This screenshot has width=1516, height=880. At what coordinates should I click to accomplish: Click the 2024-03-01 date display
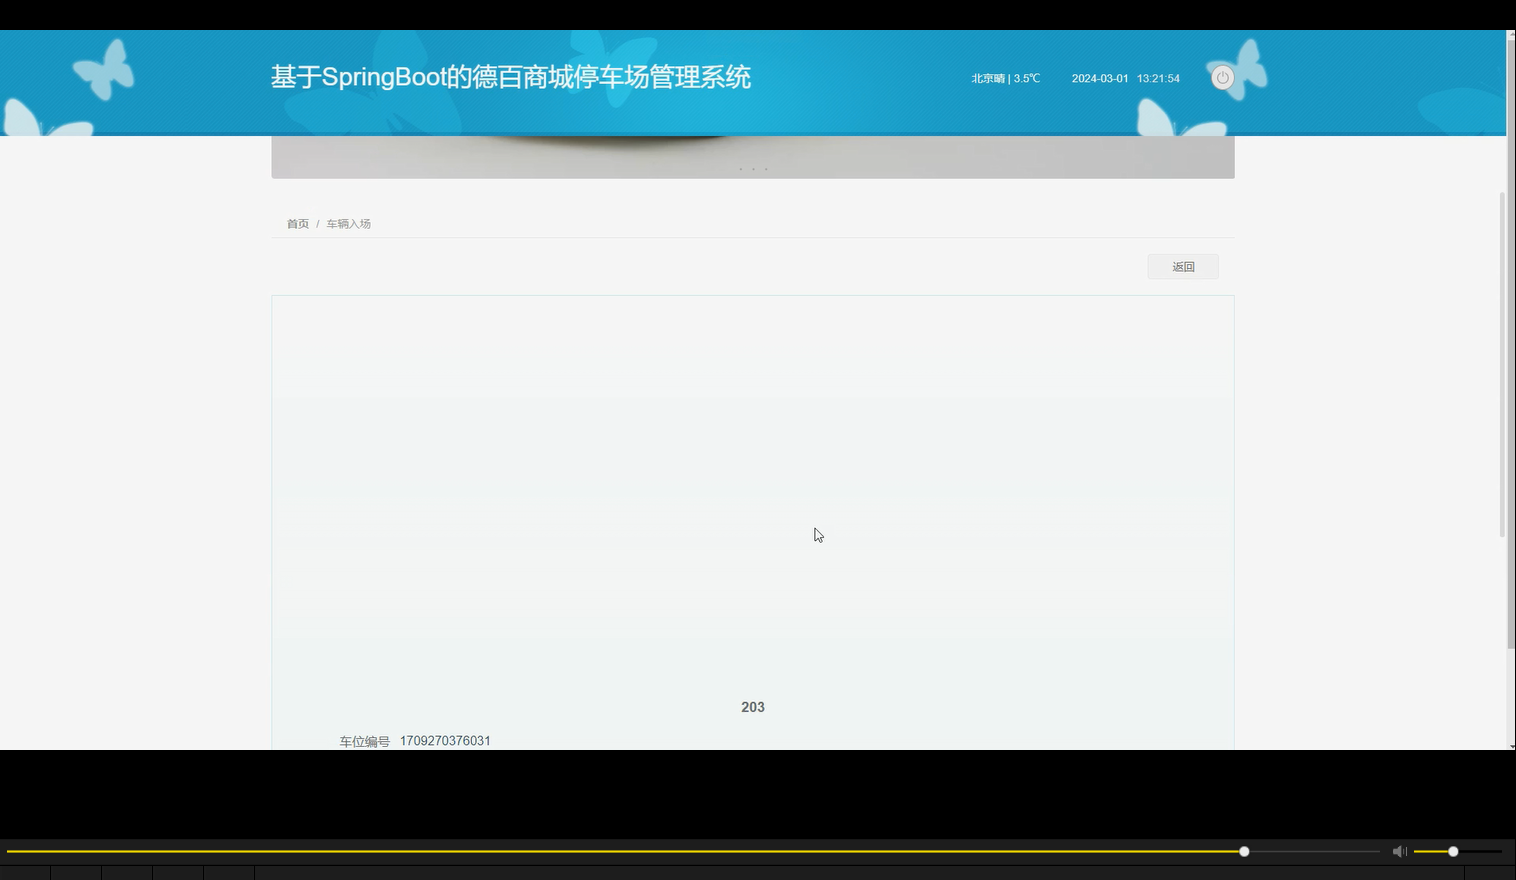tap(1098, 77)
